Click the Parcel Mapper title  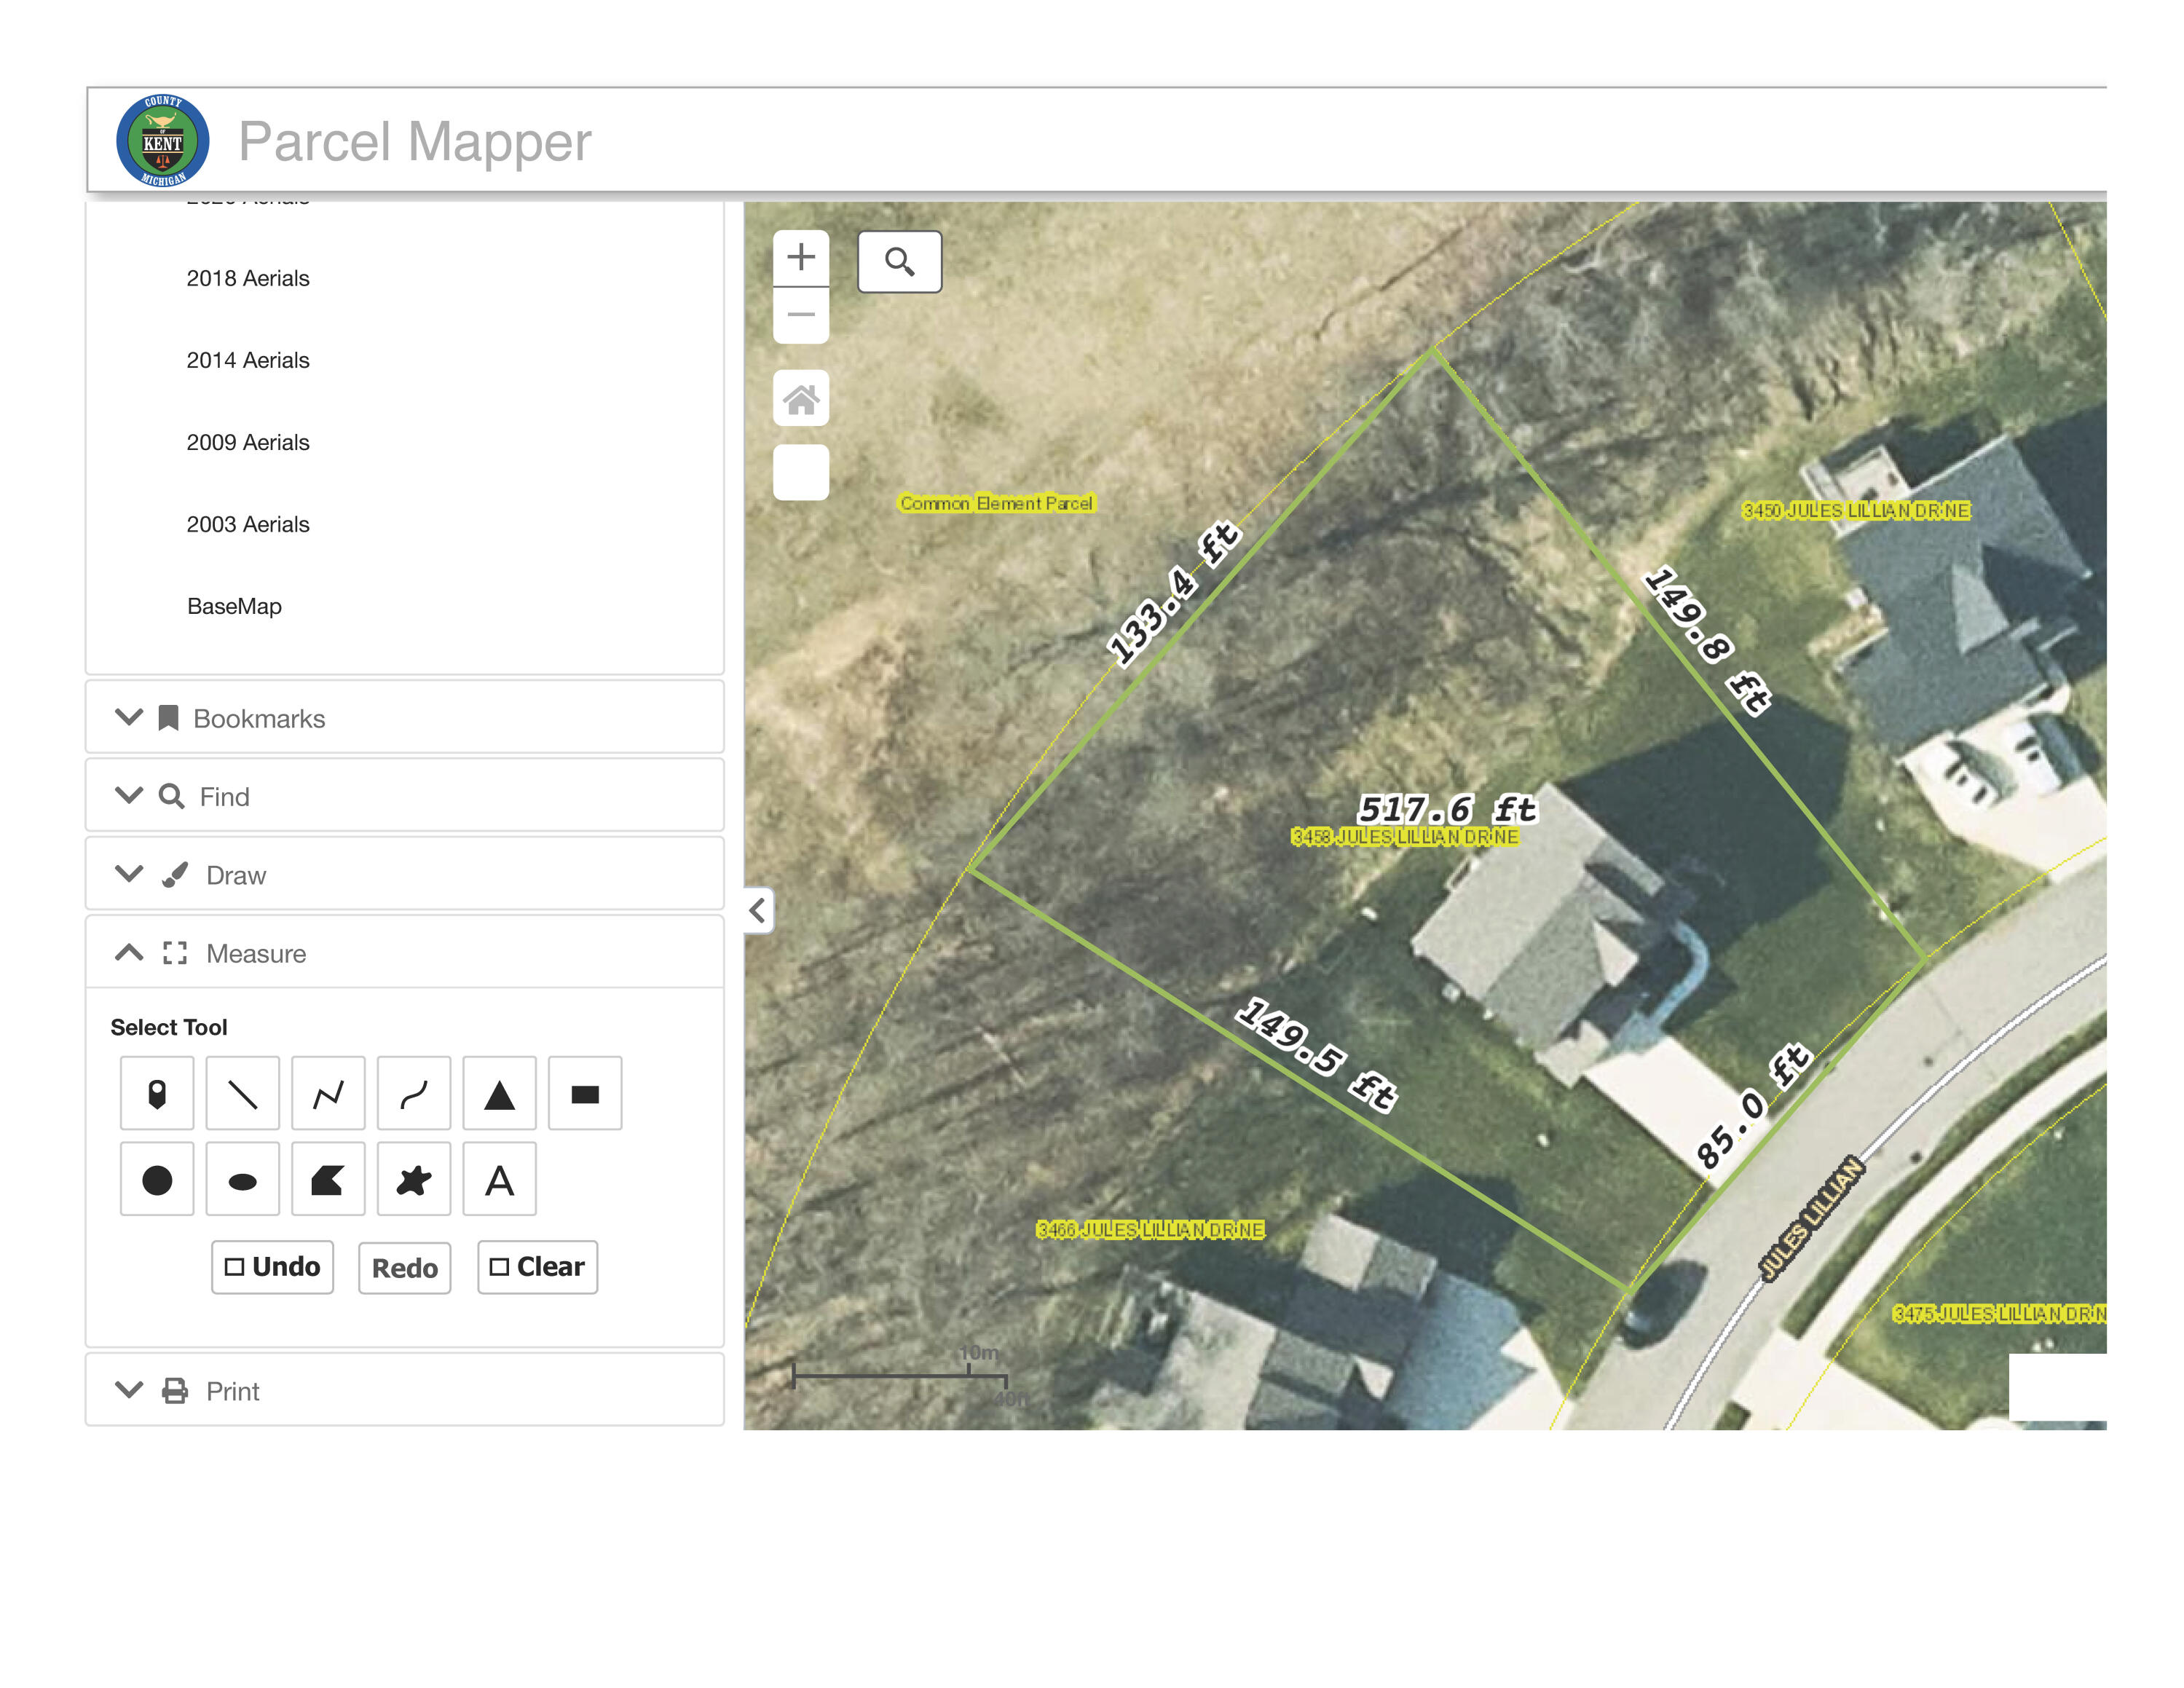(415, 141)
